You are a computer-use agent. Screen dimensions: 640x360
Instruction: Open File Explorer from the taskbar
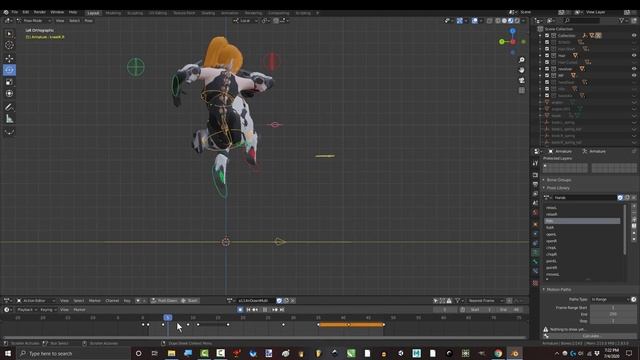[x=171, y=353]
